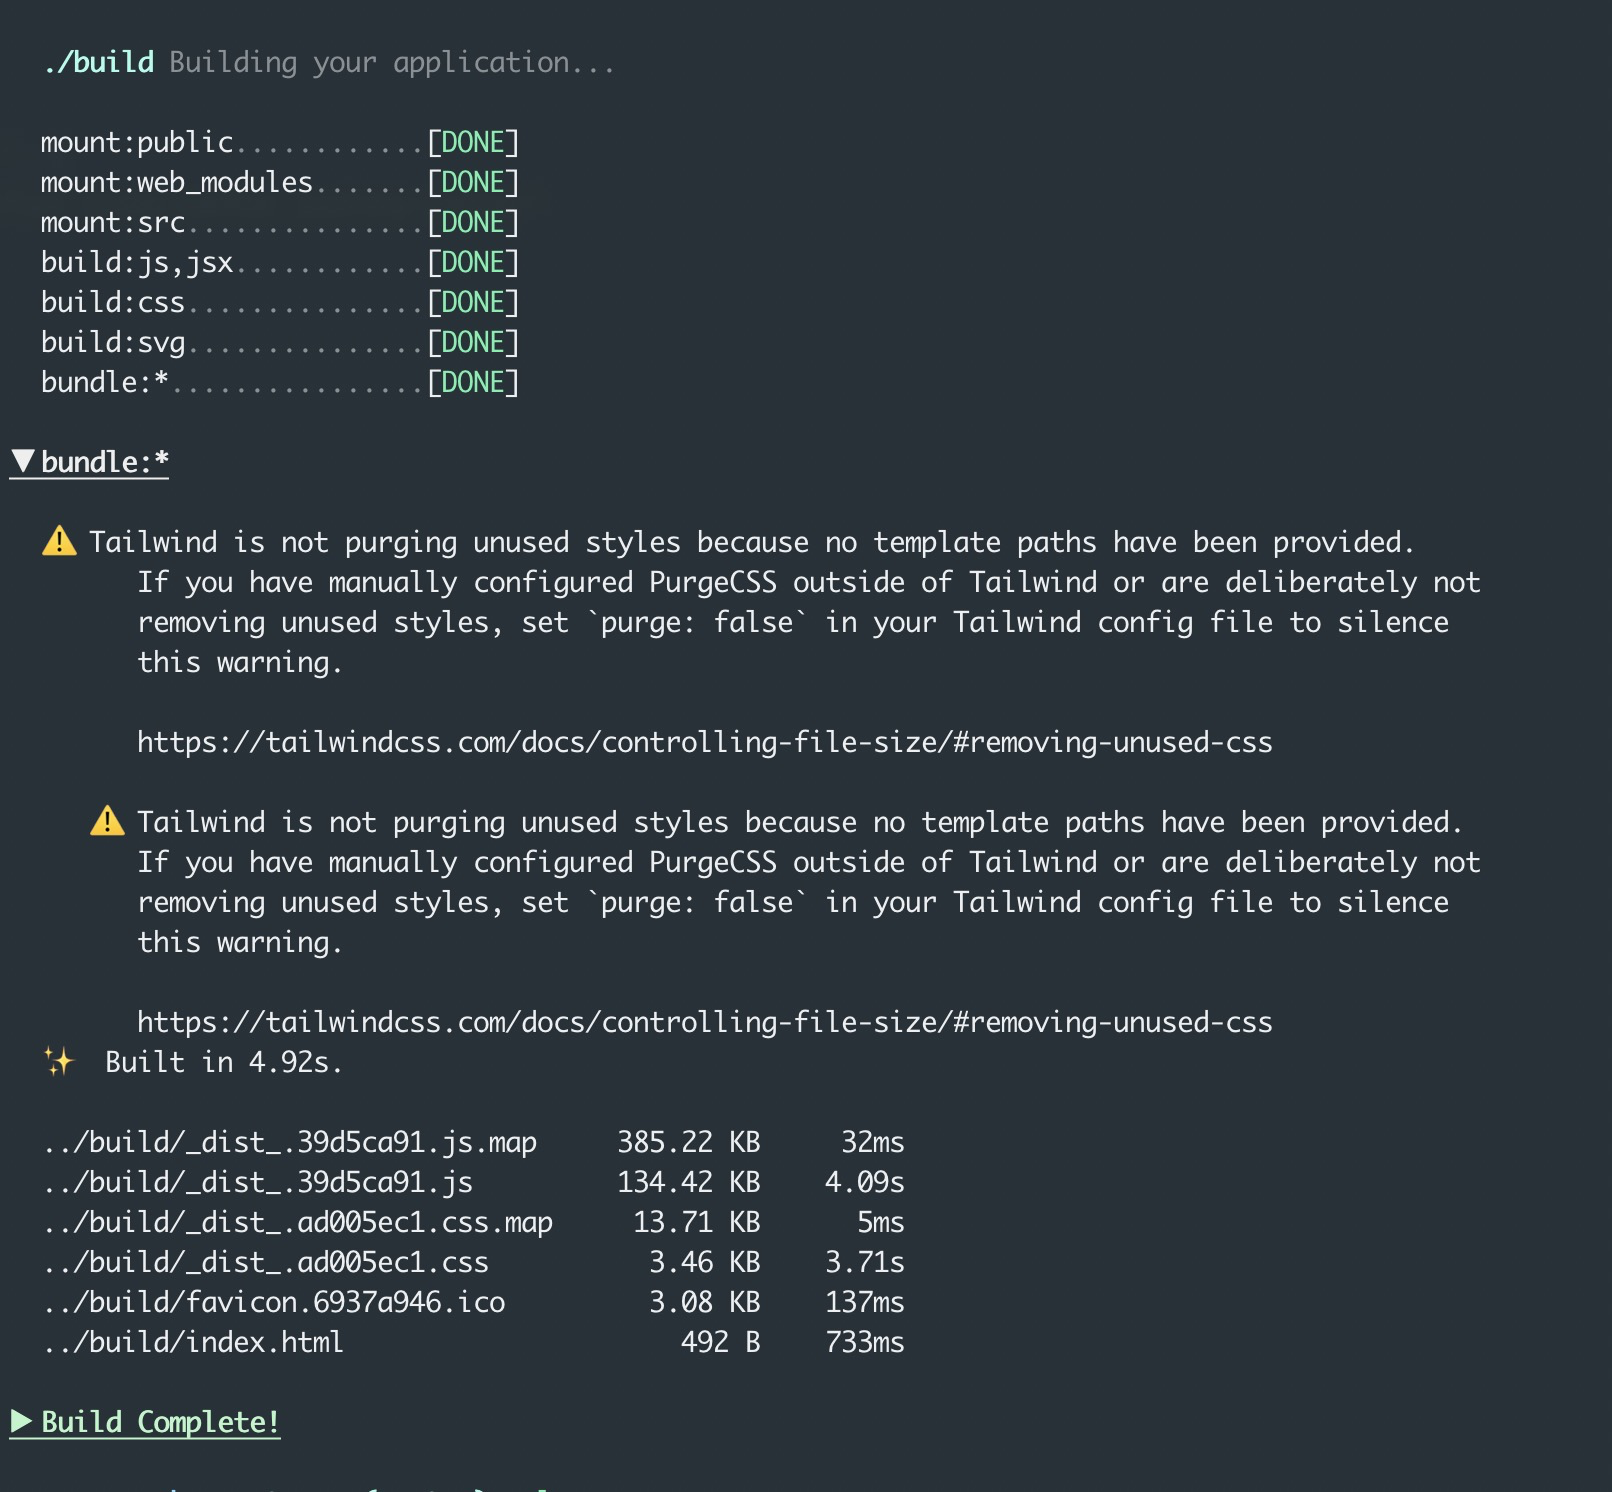The width and height of the screenshot is (1612, 1492).
Task: Open the second tailwindcss.com docs URL
Action: point(705,1022)
